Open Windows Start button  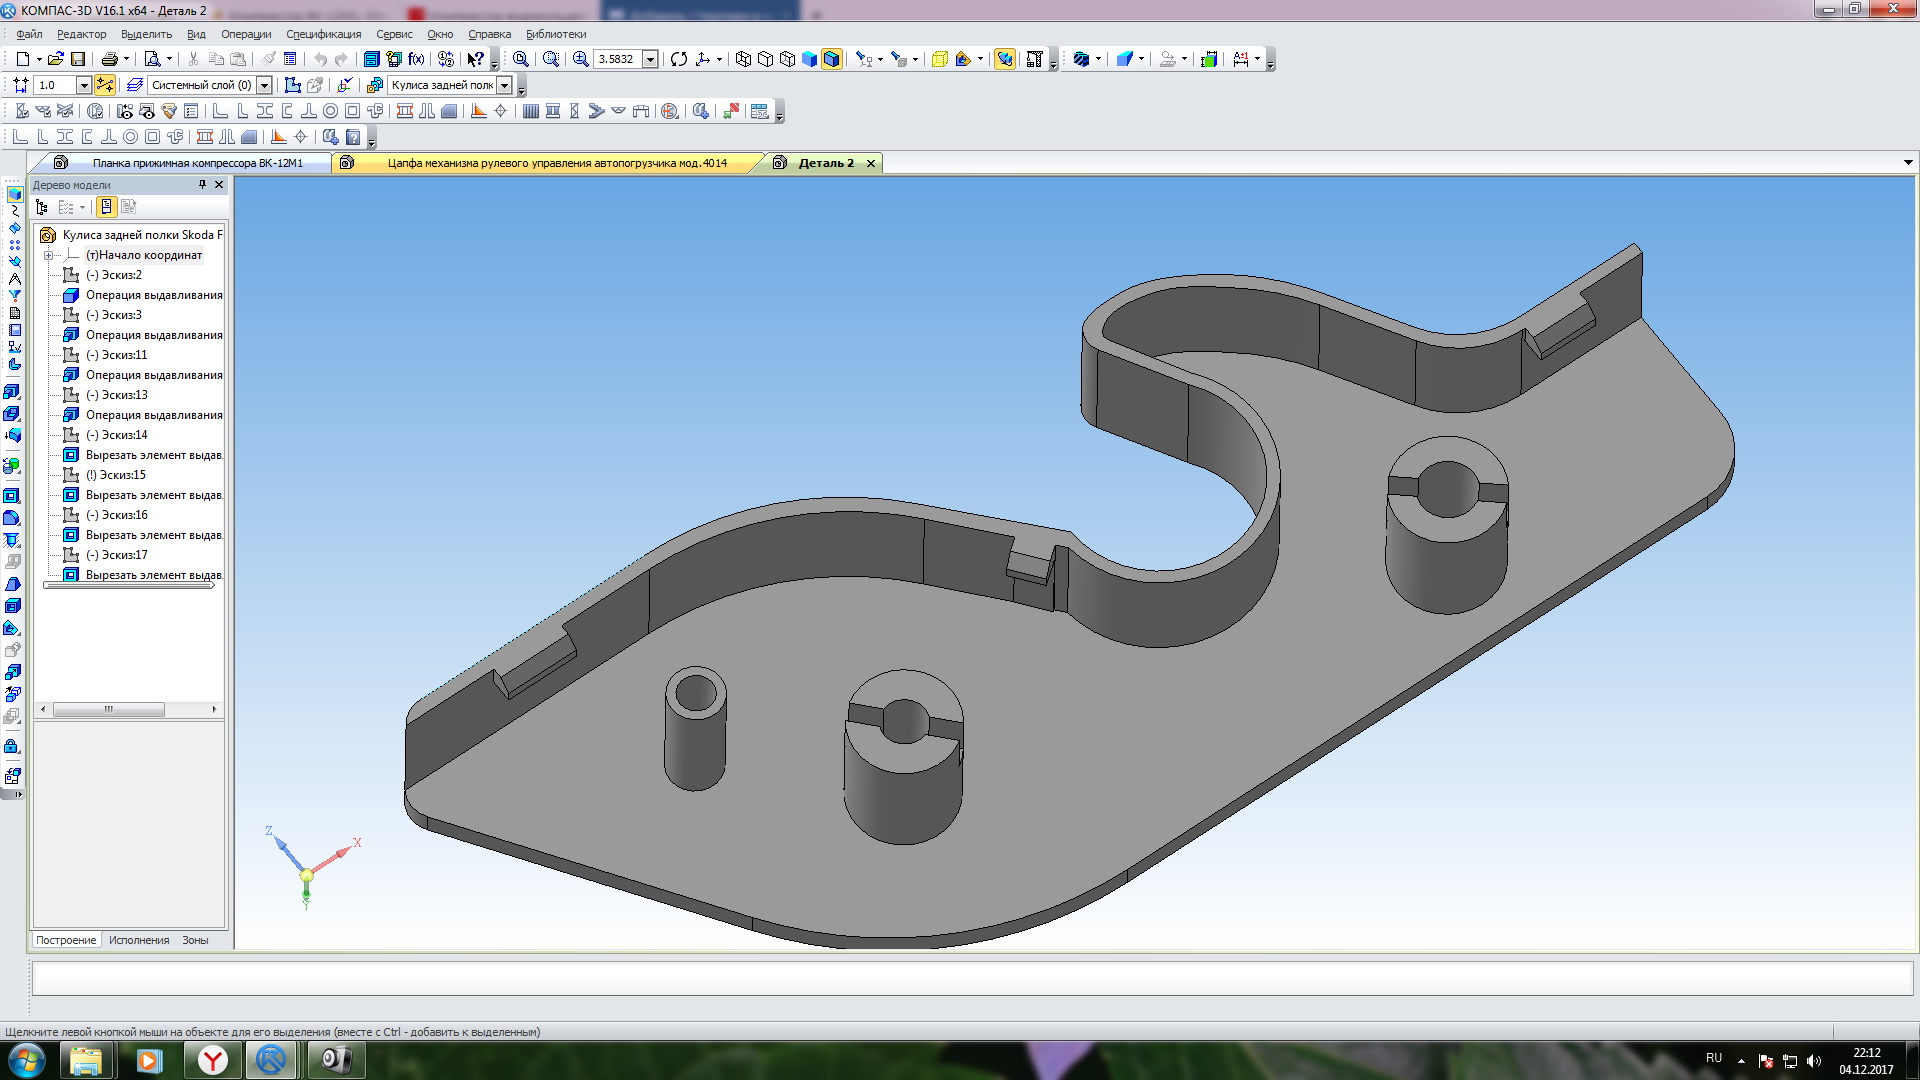point(27,1060)
